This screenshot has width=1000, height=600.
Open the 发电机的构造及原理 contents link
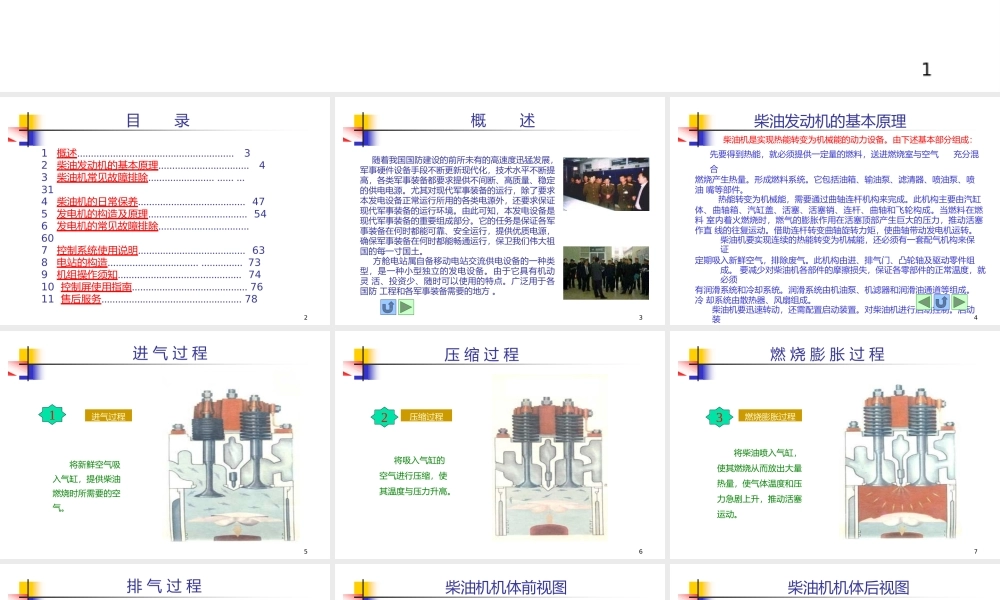102,214
